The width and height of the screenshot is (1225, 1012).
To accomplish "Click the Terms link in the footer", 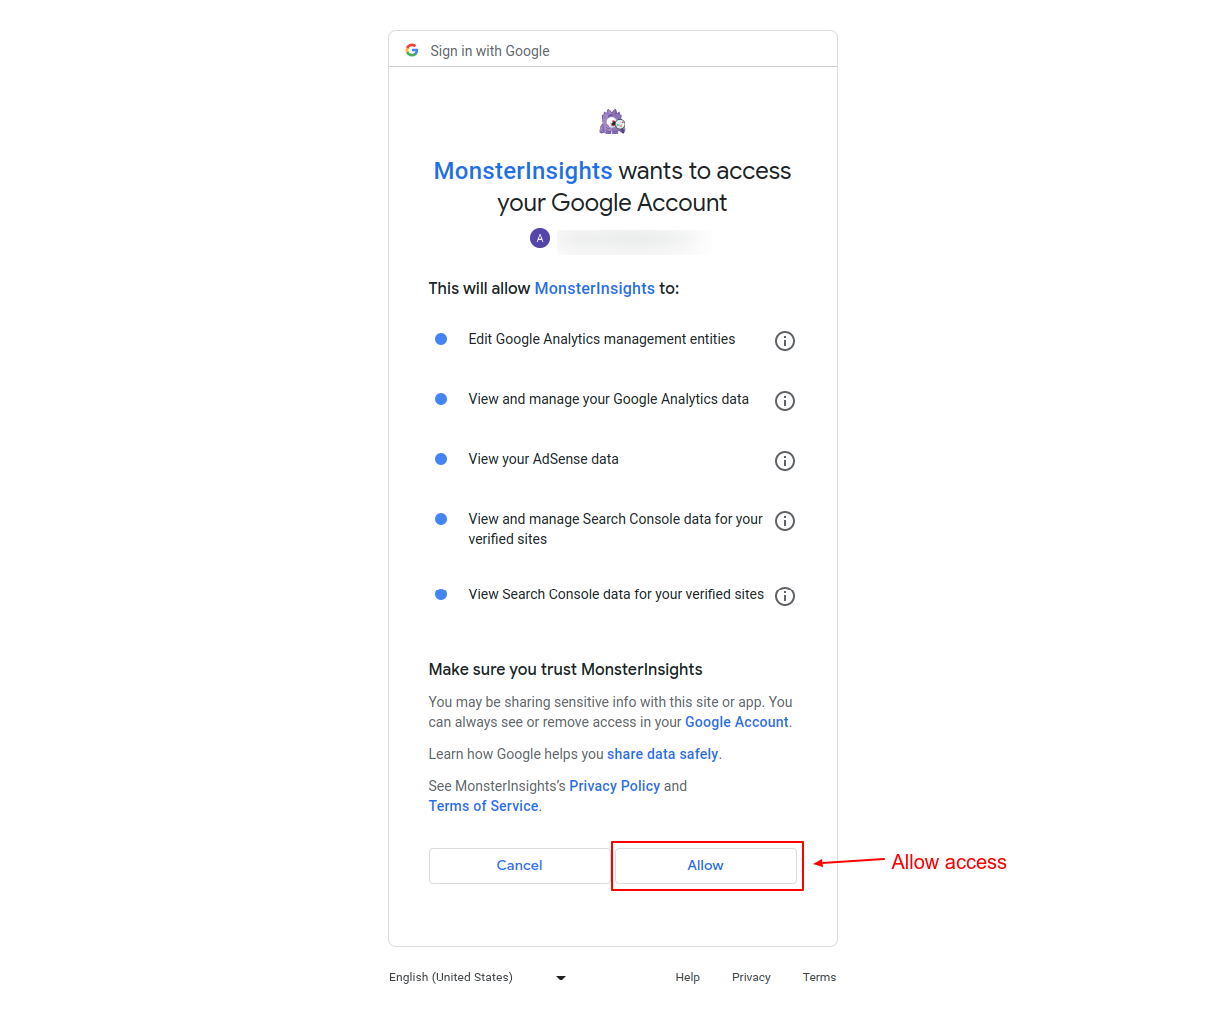I will point(819,977).
